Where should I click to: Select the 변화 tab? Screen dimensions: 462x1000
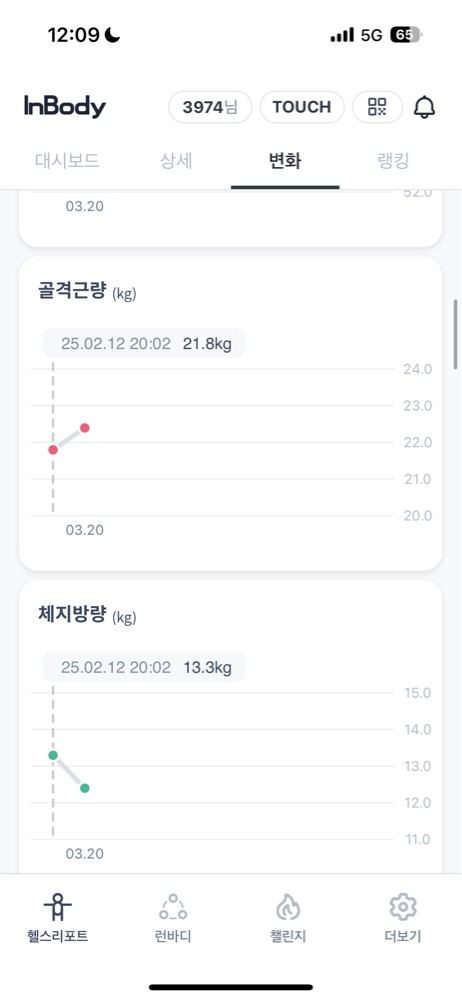tap(285, 161)
